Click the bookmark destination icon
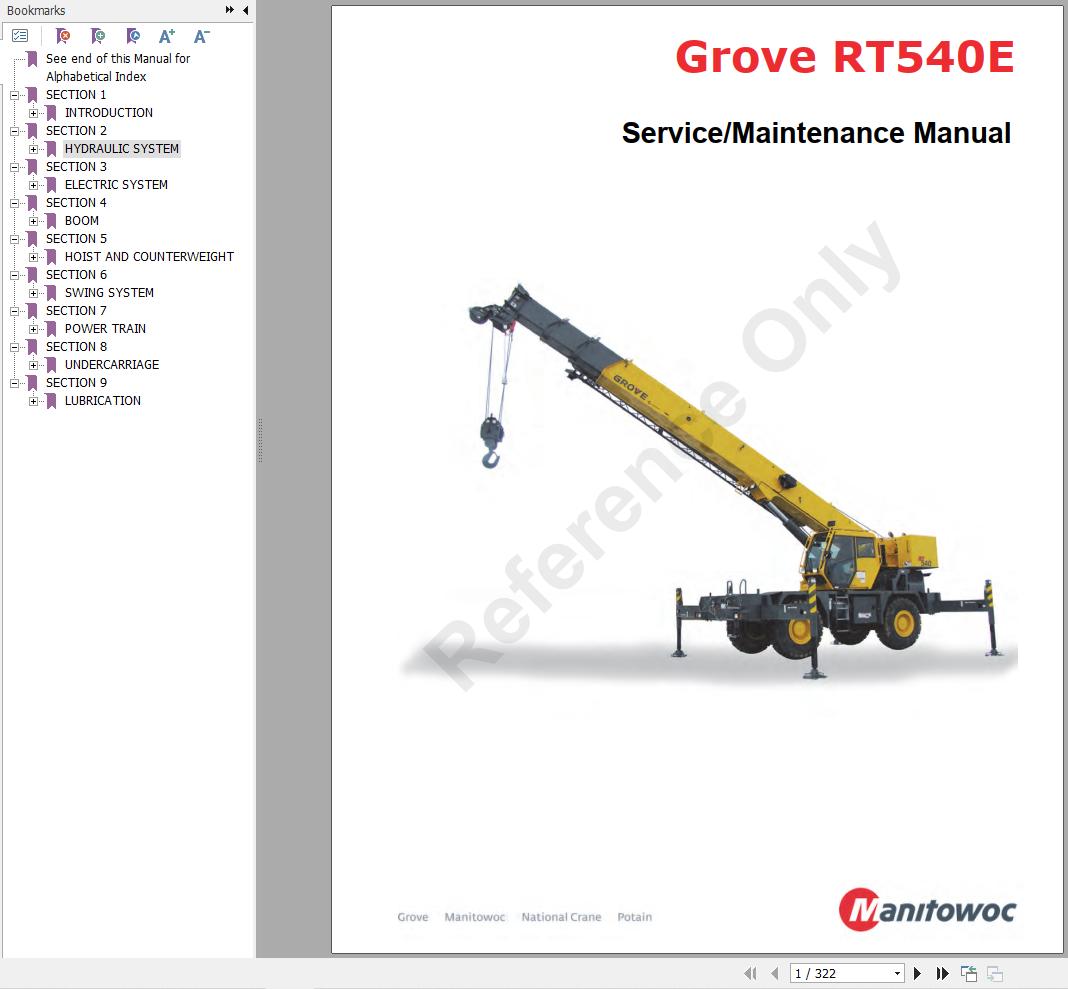 (132, 36)
